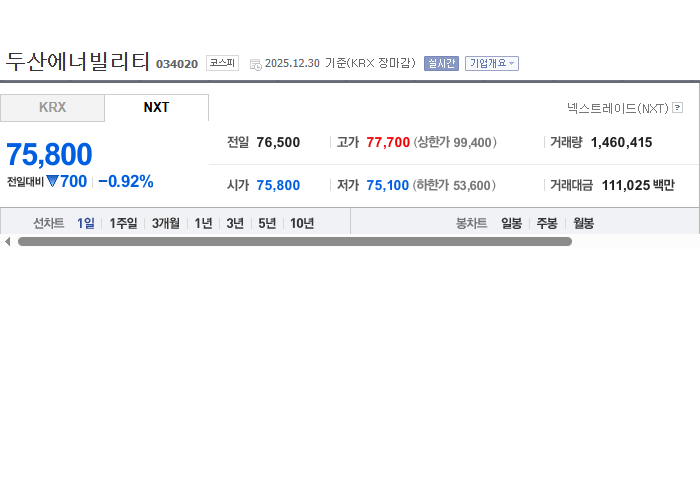
Task: Open the 주봉 candlestick chart
Action: (x=547, y=223)
